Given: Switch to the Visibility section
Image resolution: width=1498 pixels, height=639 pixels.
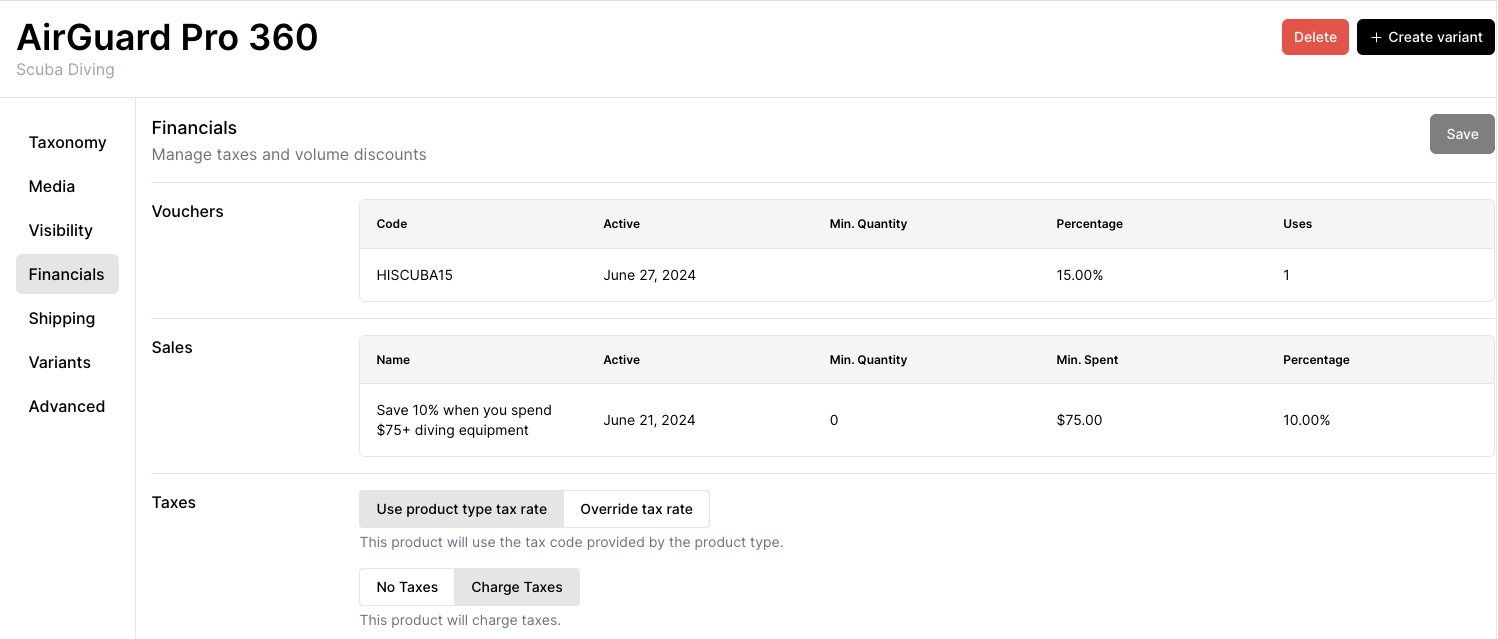Looking at the screenshot, I should pyautogui.click(x=60, y=230).
